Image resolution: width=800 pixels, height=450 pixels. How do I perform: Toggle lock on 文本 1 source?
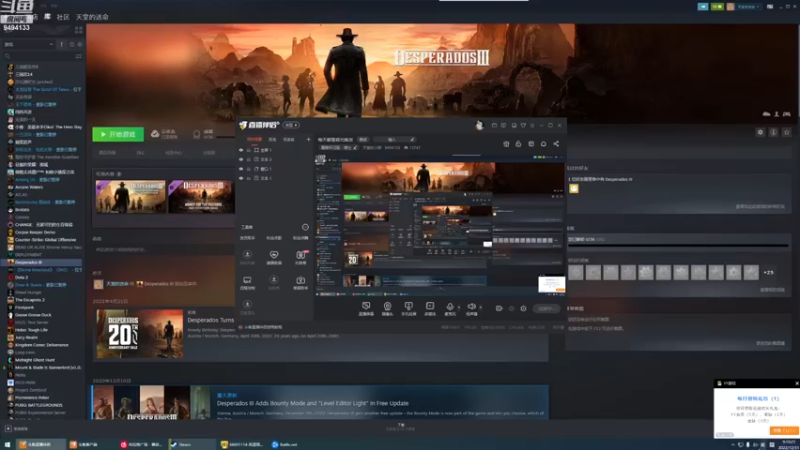(x=248, y=178)
